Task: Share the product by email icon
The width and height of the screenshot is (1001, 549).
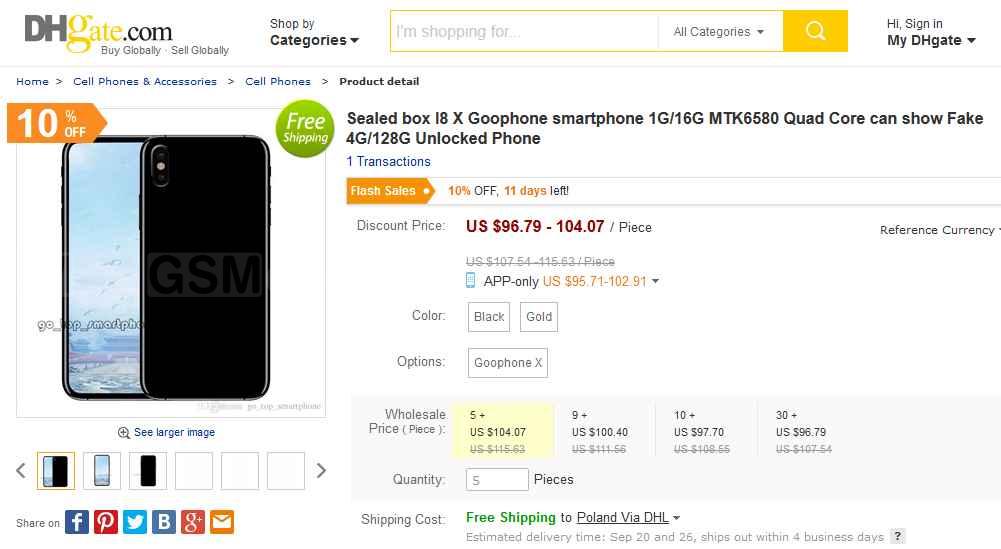Action: pos(222,521)
